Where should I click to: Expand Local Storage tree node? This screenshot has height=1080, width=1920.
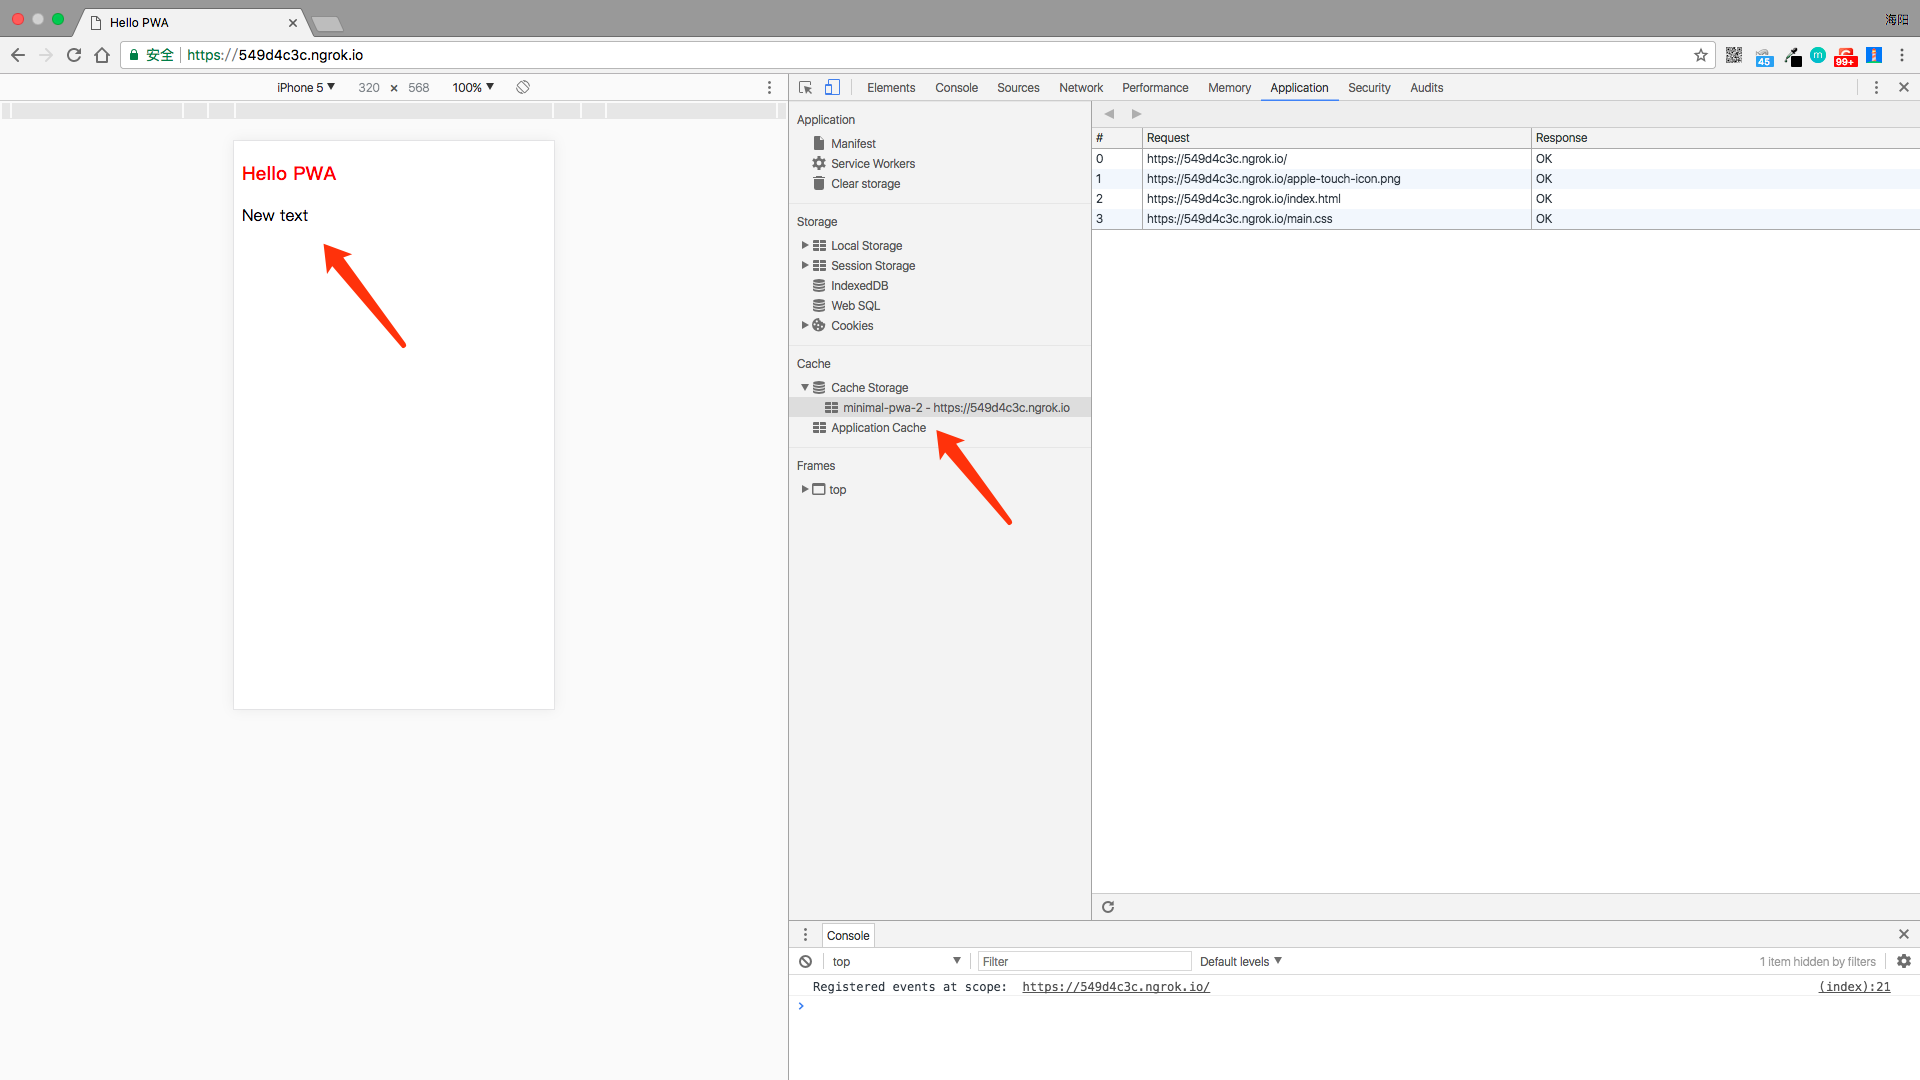pos(805,245)
